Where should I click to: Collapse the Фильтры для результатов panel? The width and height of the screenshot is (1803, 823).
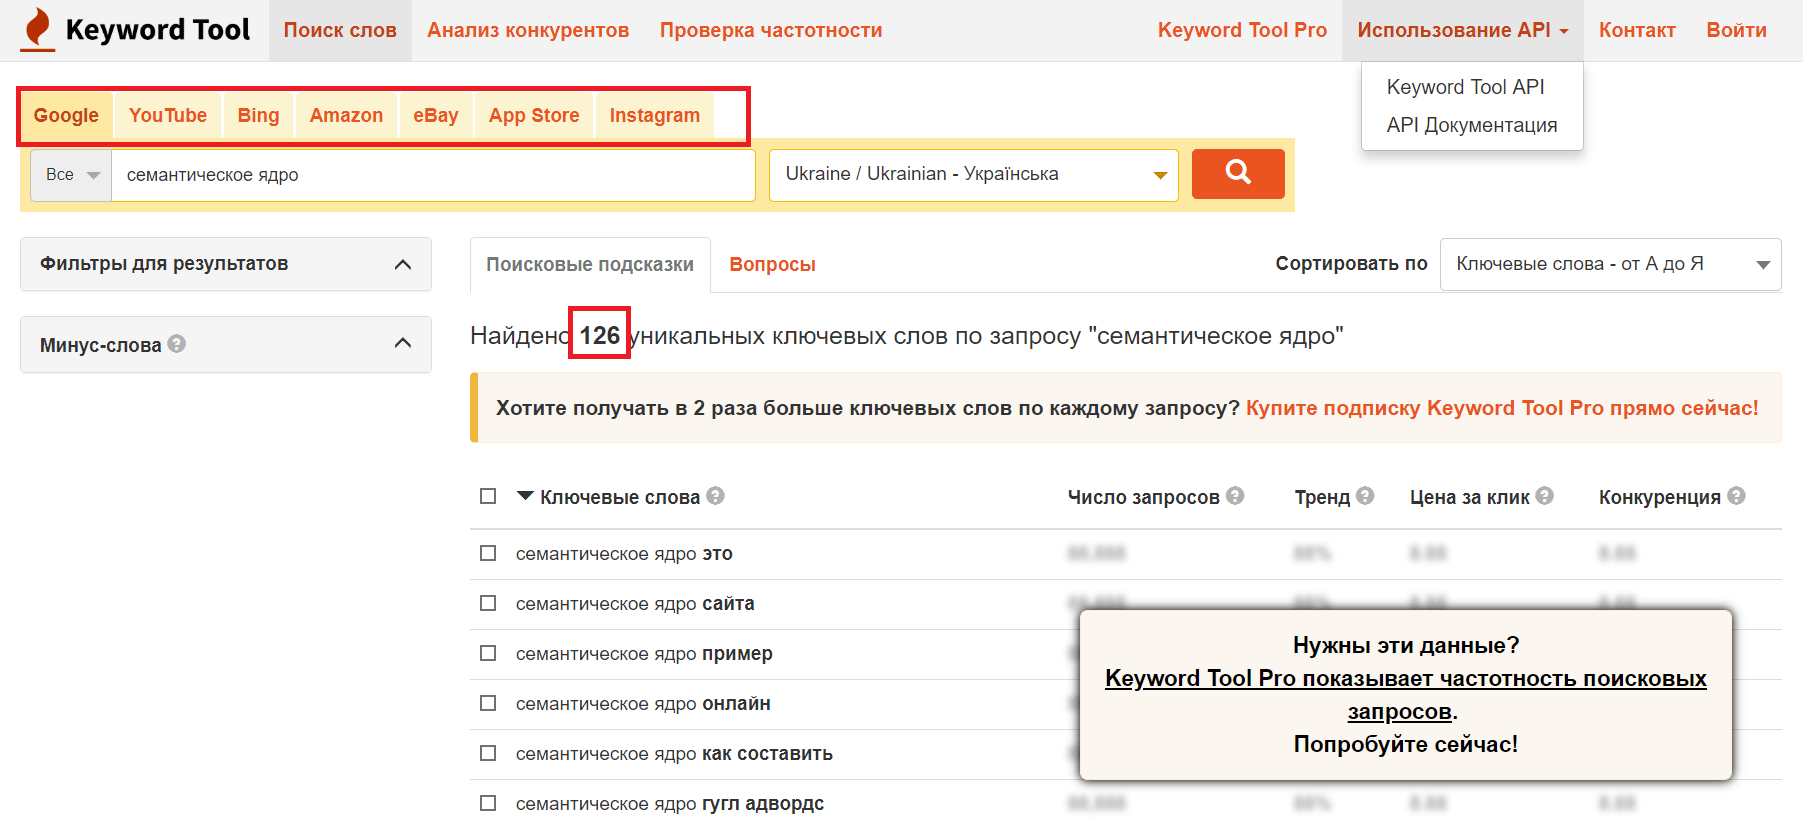click(403, 264)
